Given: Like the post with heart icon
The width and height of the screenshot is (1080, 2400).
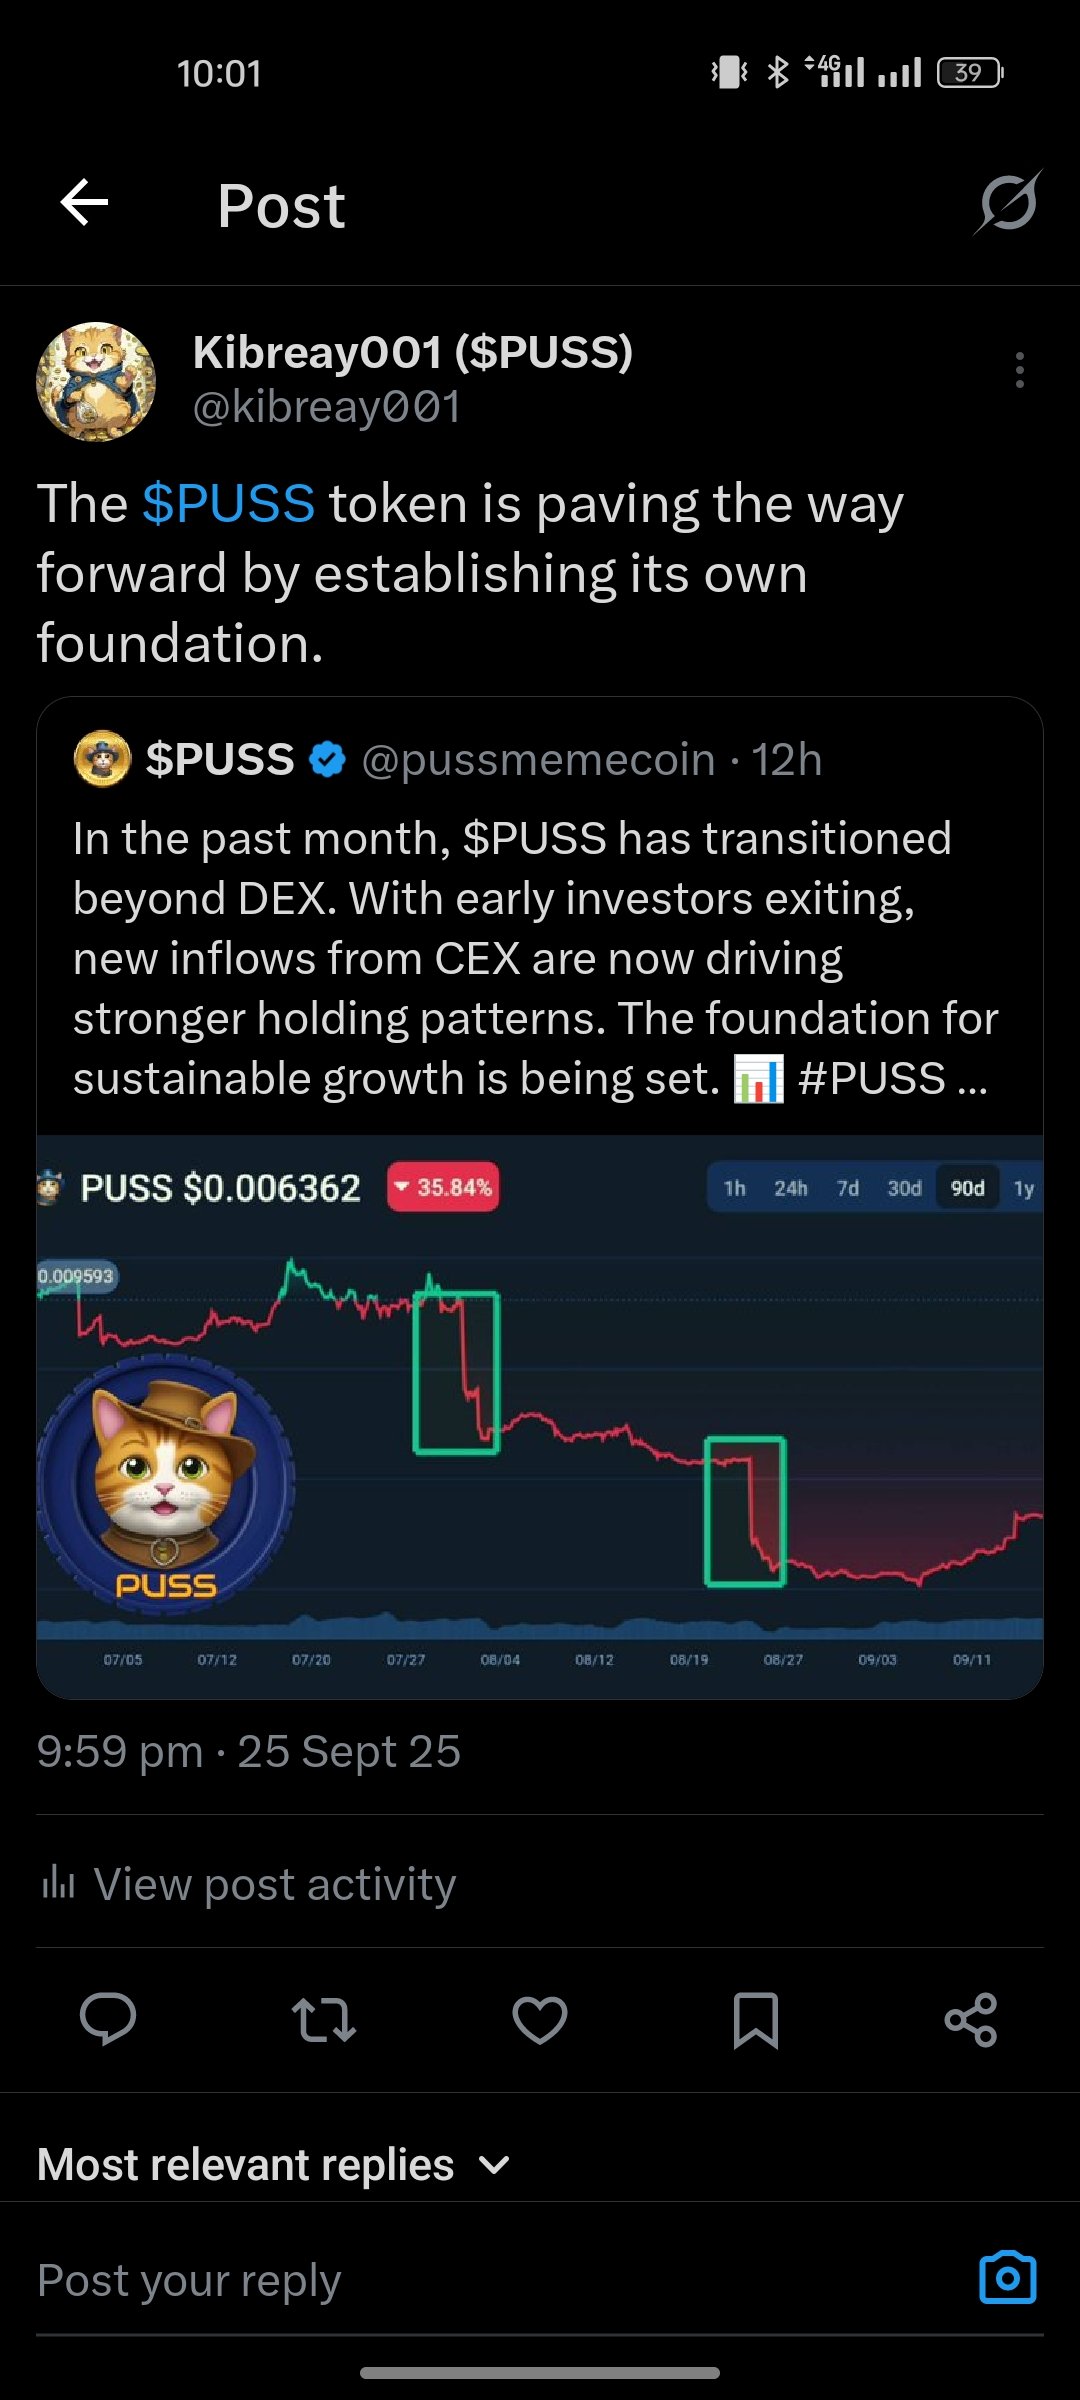Looking at the screenshot, I should (x=539, y=2019).
